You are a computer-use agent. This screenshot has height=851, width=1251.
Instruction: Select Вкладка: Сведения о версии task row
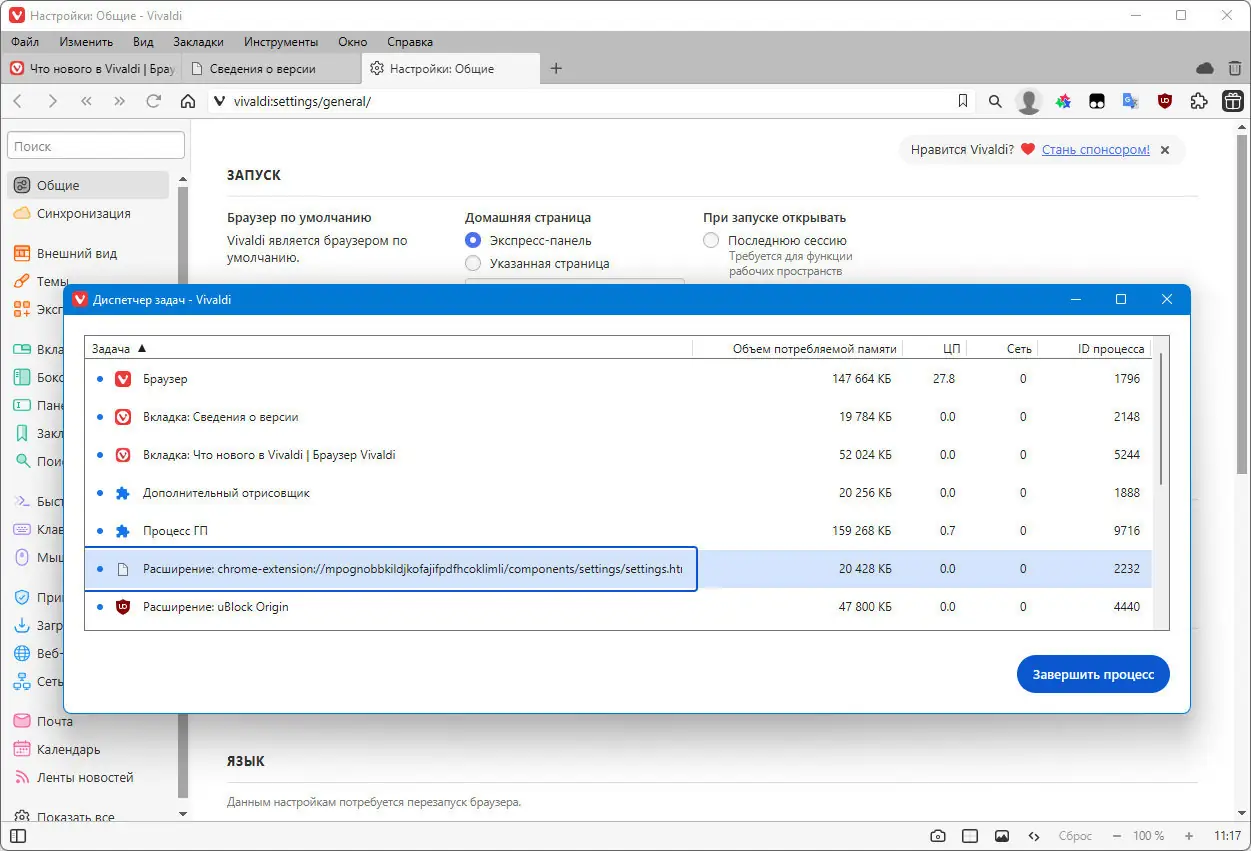click(x=618, y=417)
